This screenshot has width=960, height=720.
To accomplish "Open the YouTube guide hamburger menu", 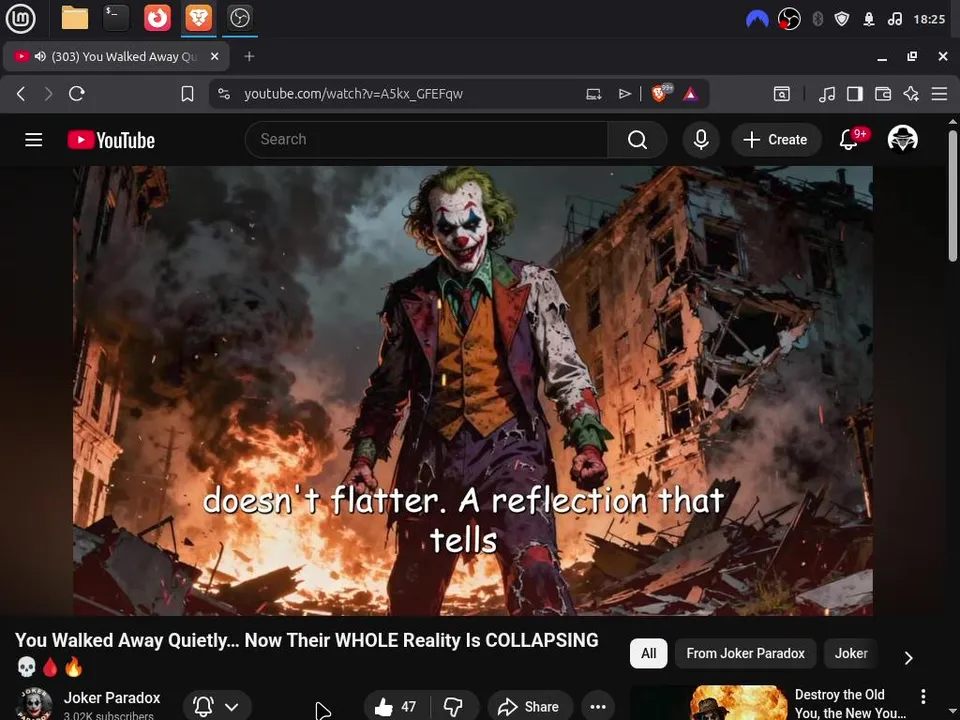I will 34,140.
